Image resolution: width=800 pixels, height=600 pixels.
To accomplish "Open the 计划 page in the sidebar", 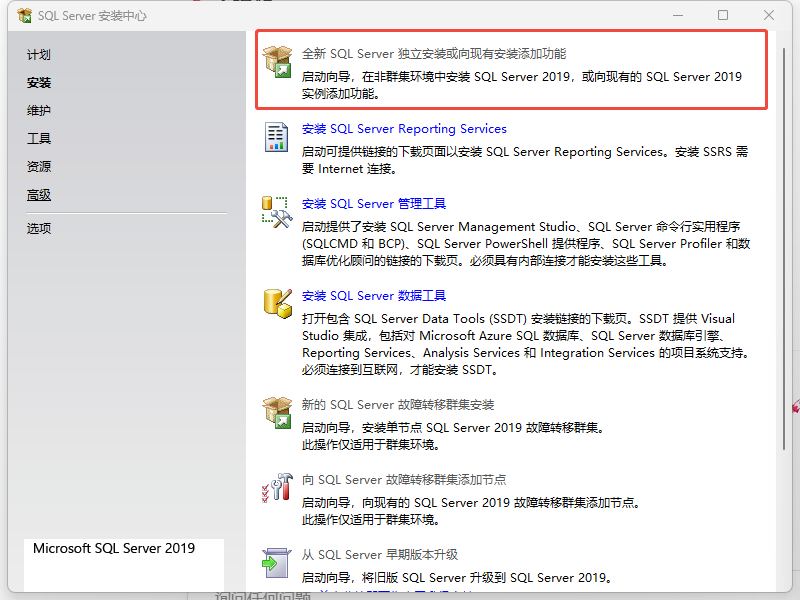I will click(x=39, y=55).
